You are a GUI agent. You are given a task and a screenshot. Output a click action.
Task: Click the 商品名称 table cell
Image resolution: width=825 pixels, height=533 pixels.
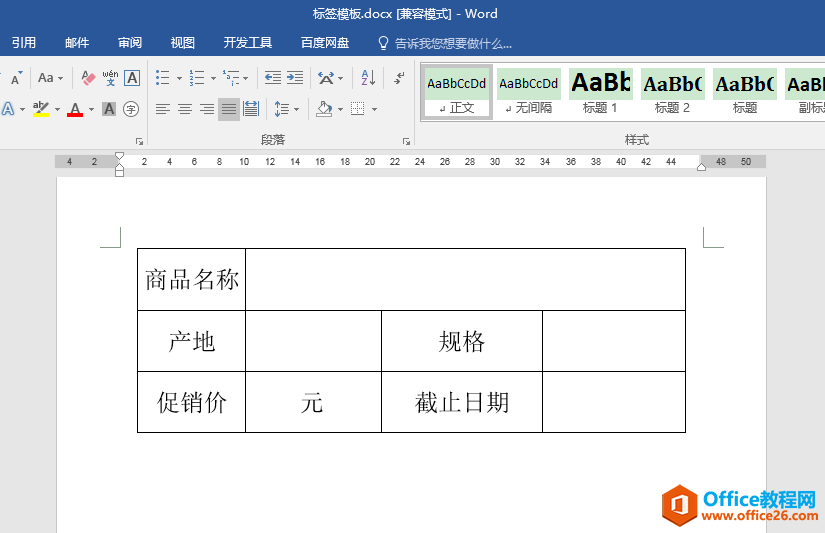[192, 279]
